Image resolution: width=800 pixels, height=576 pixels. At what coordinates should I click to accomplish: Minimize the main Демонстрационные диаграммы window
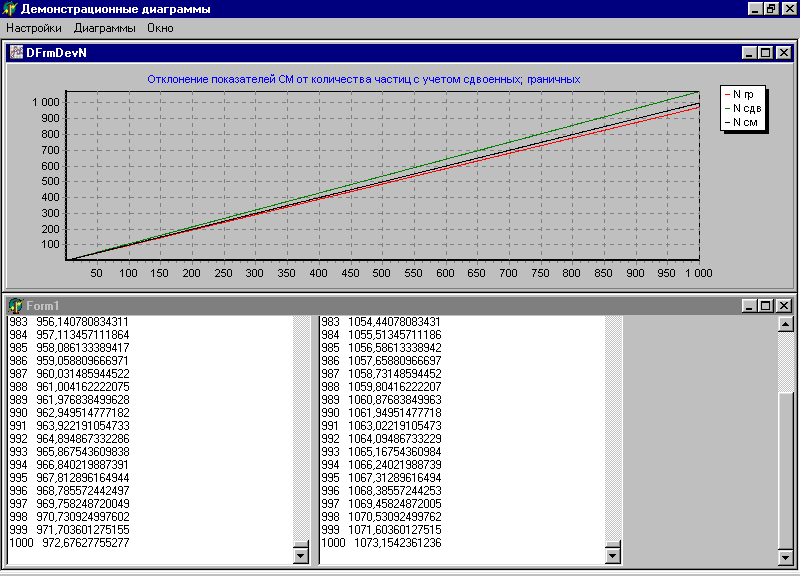coord(755,9)
